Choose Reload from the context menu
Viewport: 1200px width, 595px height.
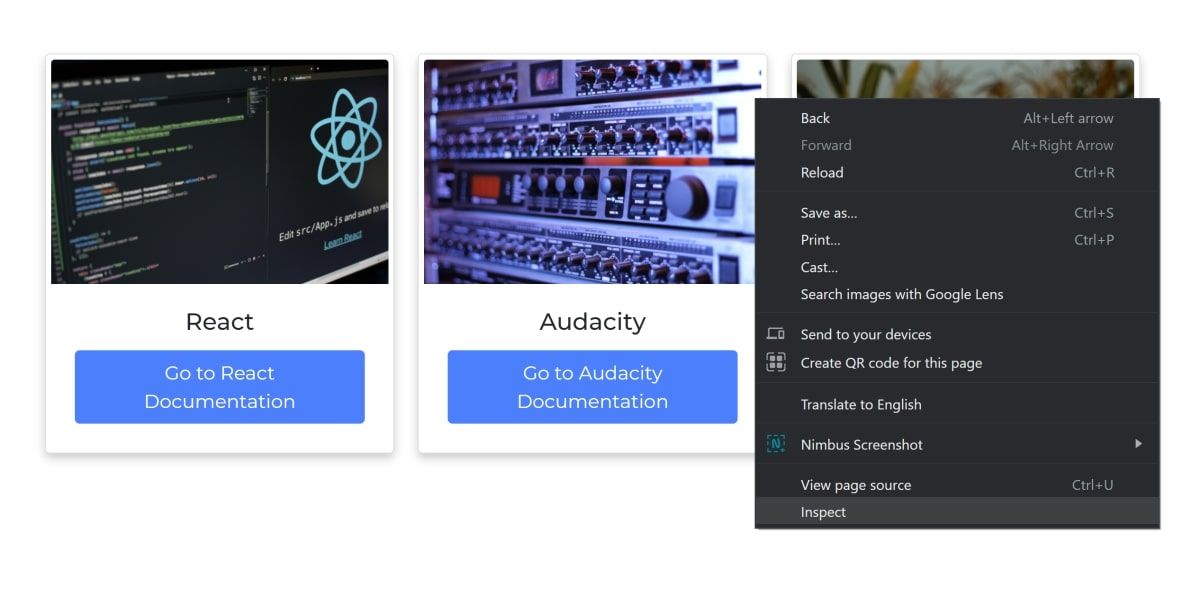(x=957, y=172)
